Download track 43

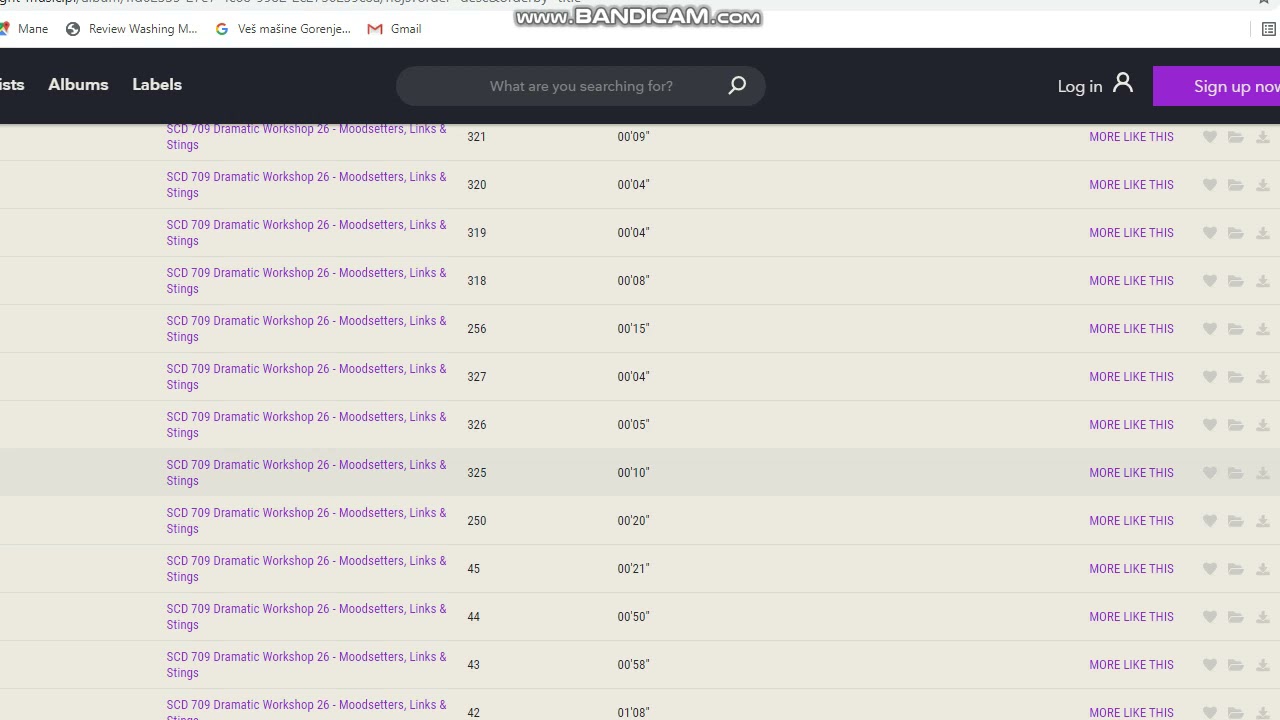(1263, 665)
